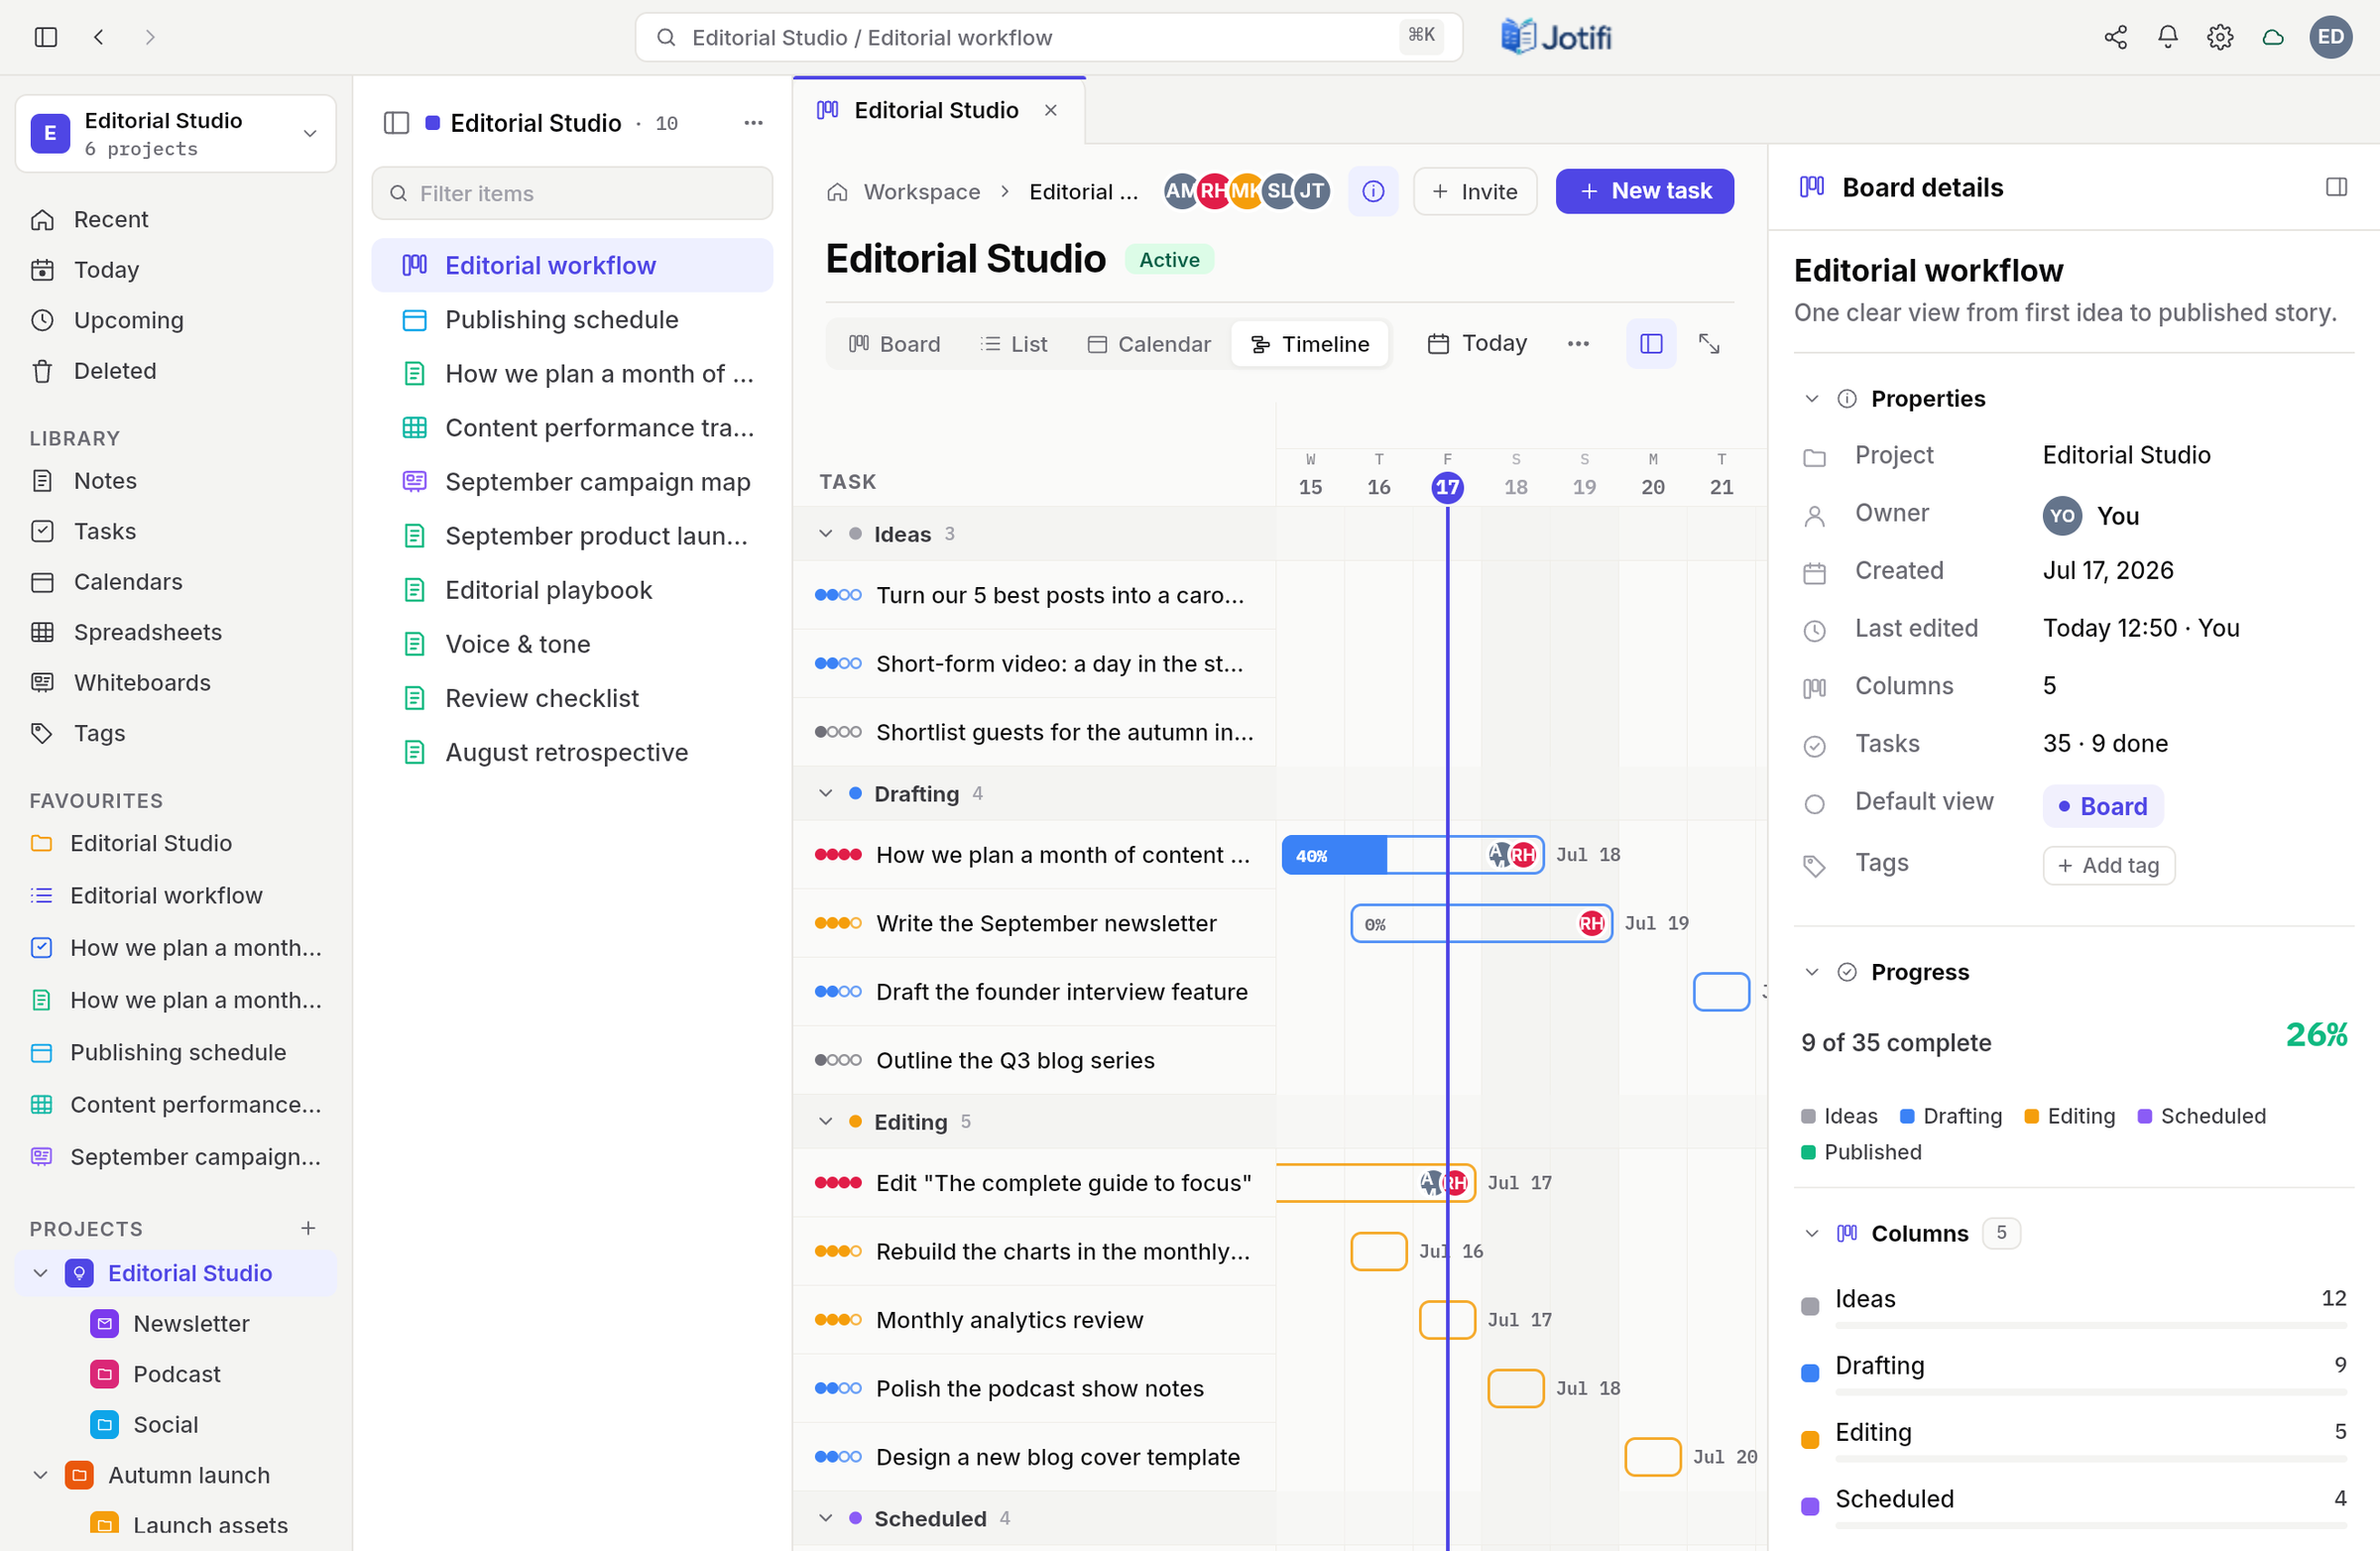This screenshot has width=2380, height=1551.
Task: Click the top search bar
Action: coord(1048,37)
